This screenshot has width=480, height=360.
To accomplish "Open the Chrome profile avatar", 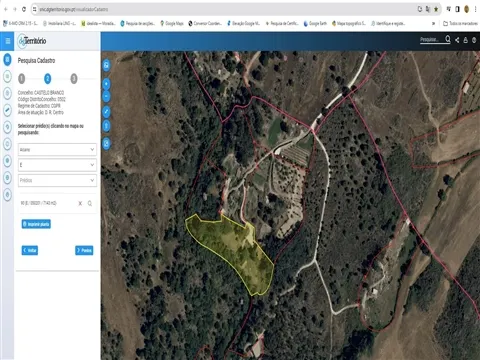I will click(467, 9).
